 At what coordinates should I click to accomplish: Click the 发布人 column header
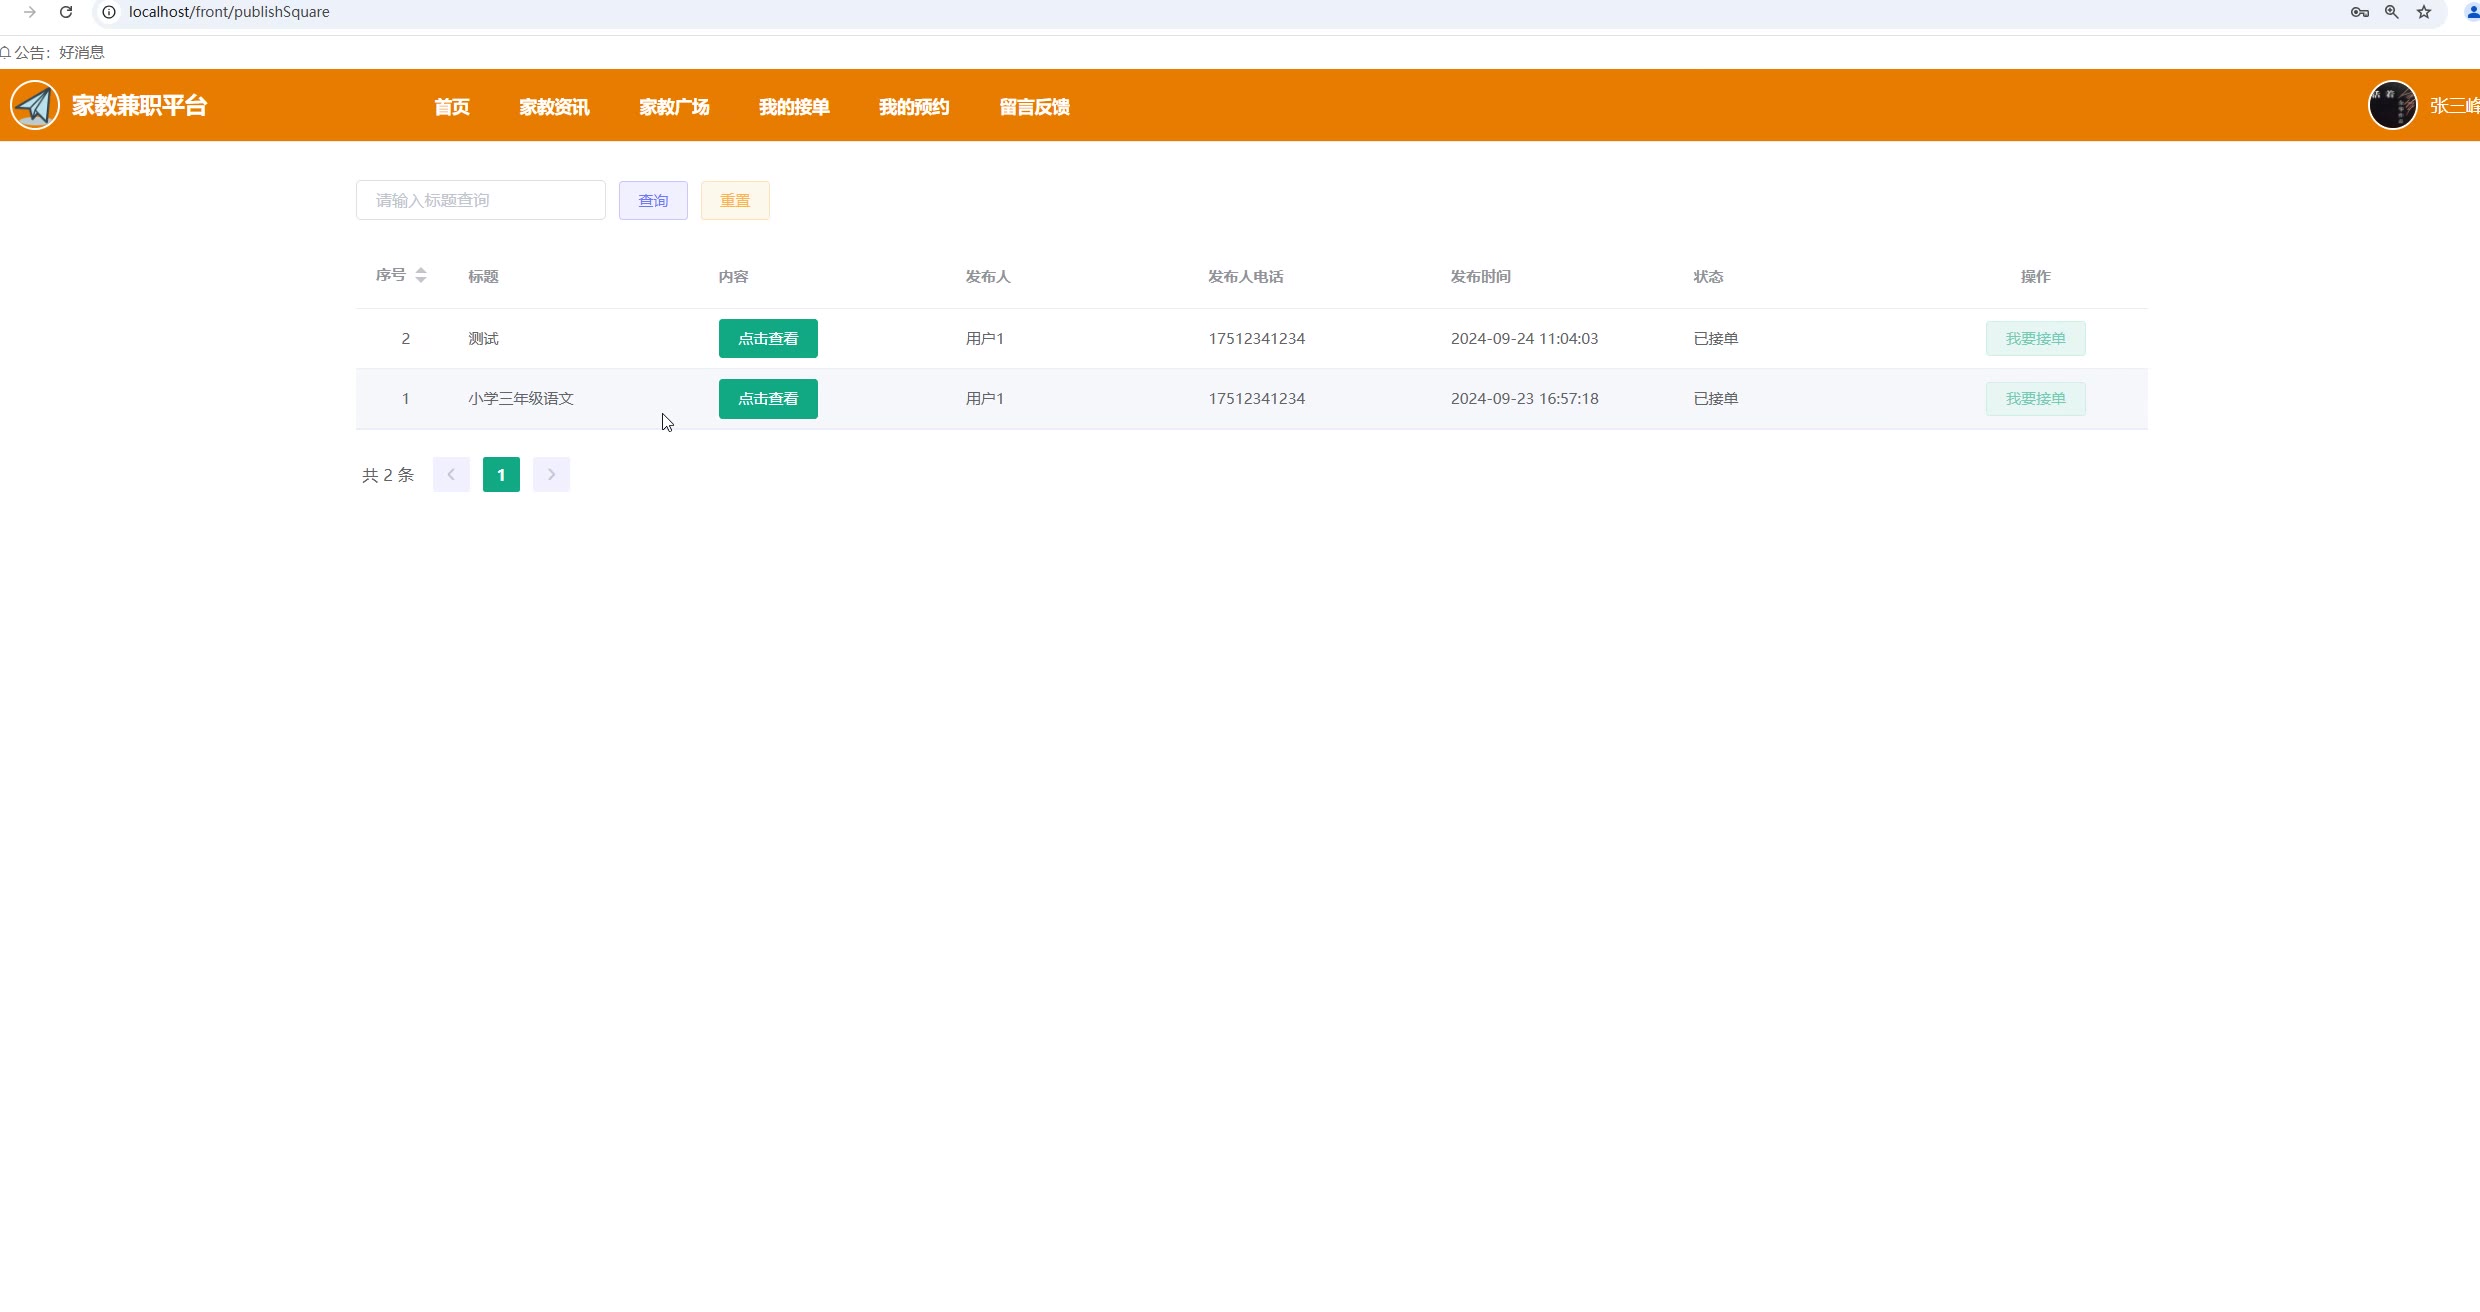click(988, 276)
